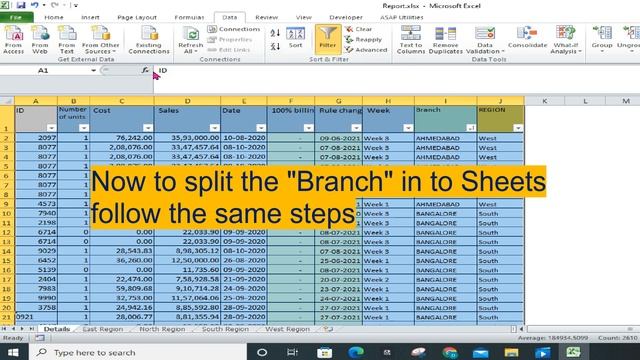Open Branch column filter dropdown

pos(471,128)
